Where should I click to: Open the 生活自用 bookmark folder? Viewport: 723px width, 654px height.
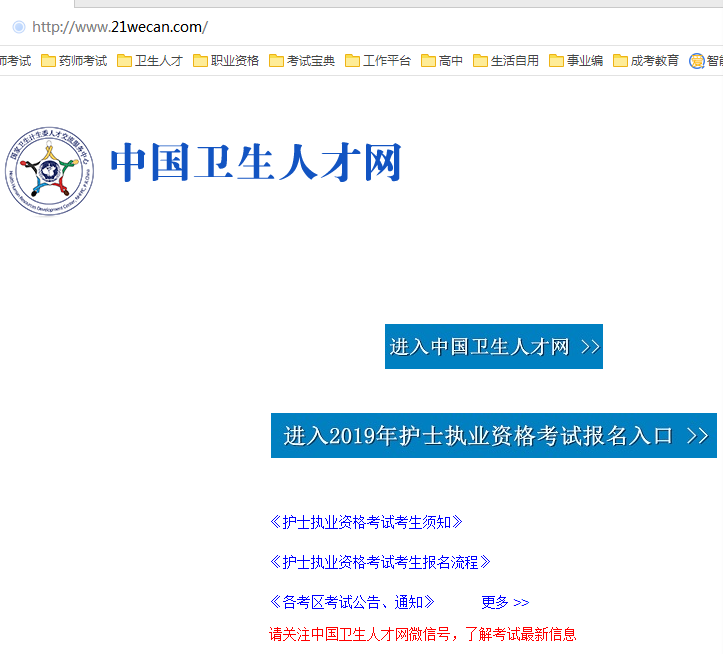[506, 61]
